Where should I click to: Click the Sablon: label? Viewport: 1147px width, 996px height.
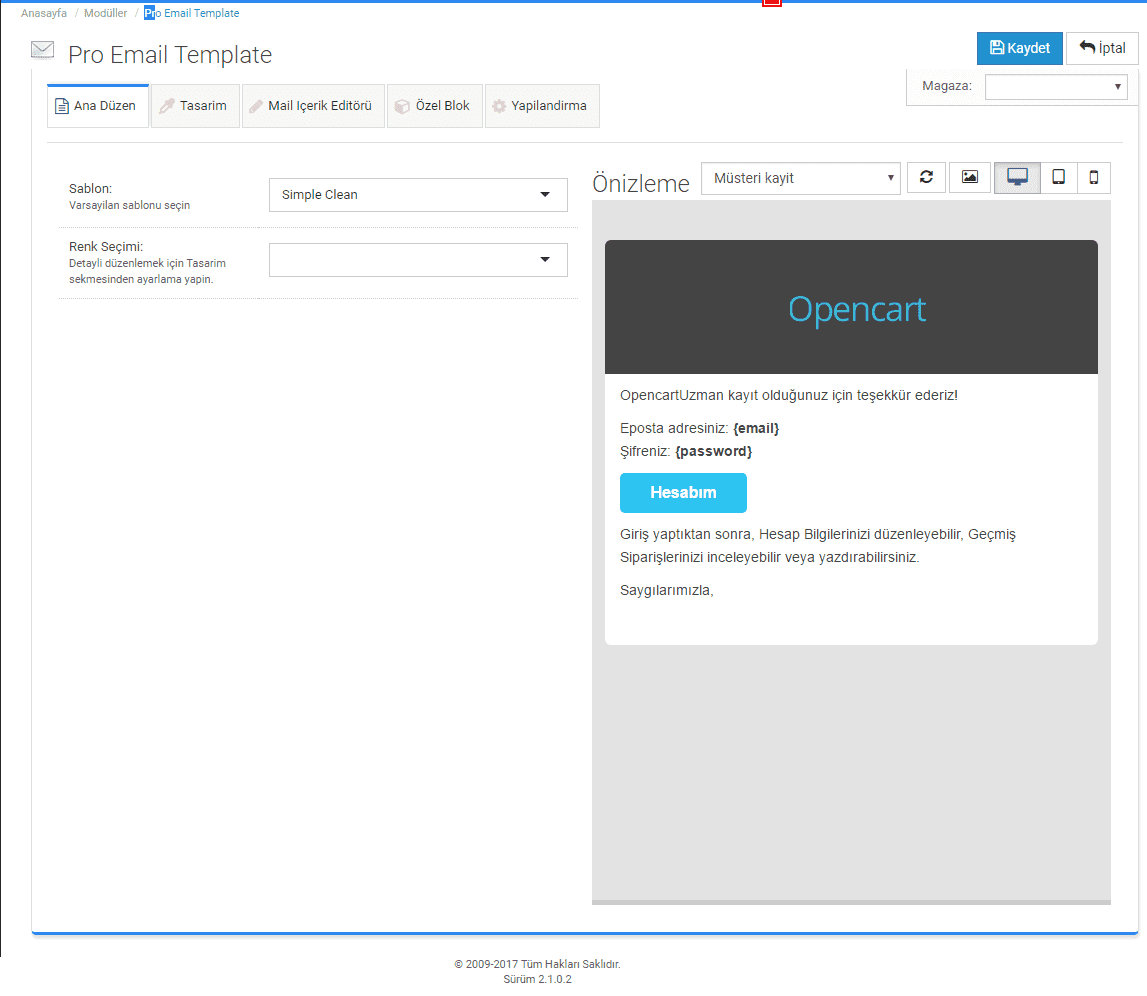tap(91, 189)
